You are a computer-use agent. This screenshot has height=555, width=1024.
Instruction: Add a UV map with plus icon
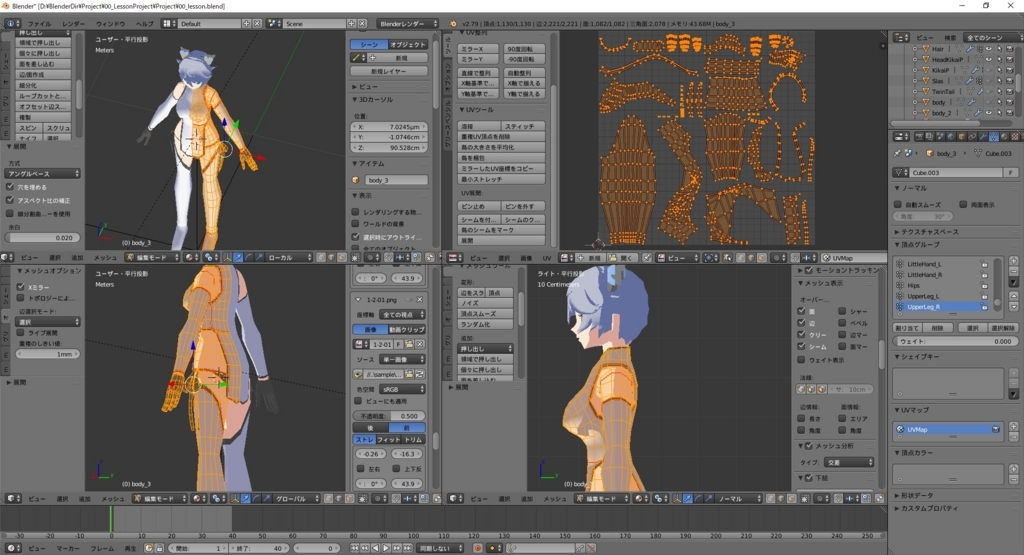tap(1014, 426)
